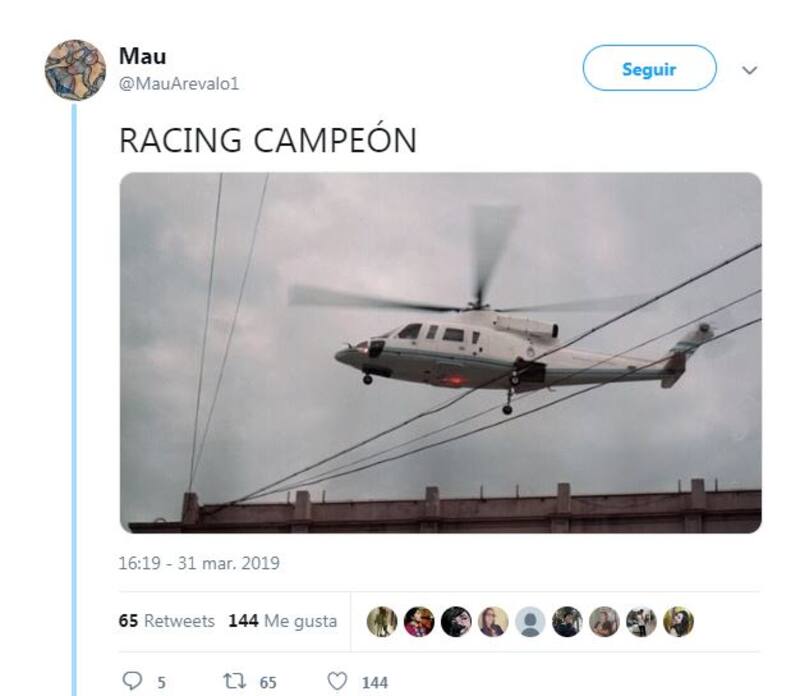The height and width of the screenshot is (696, 800).
Task: Click the seventh liker's avatar
Action: point(604,622)
